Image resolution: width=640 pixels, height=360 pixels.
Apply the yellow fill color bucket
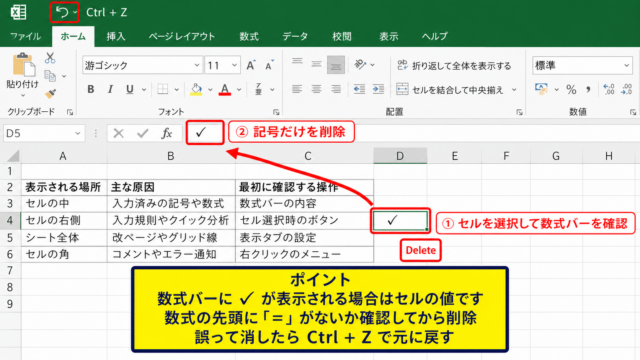(196, 89)
